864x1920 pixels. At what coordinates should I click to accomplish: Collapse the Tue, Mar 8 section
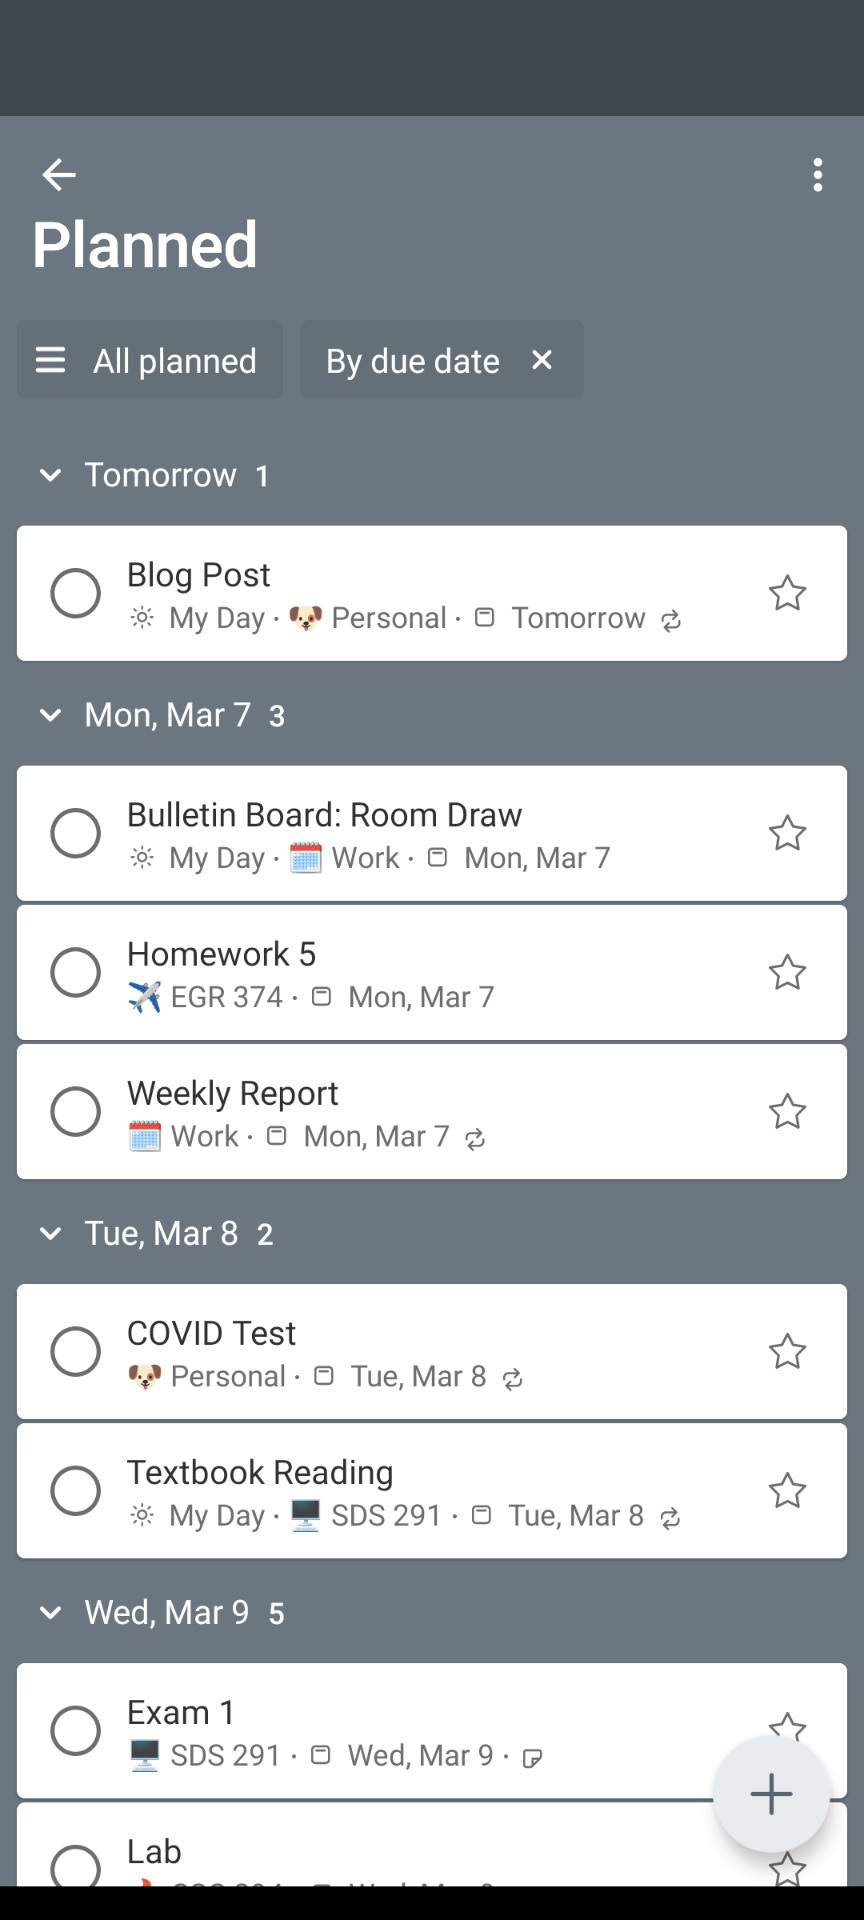(x=50, y=1233)
